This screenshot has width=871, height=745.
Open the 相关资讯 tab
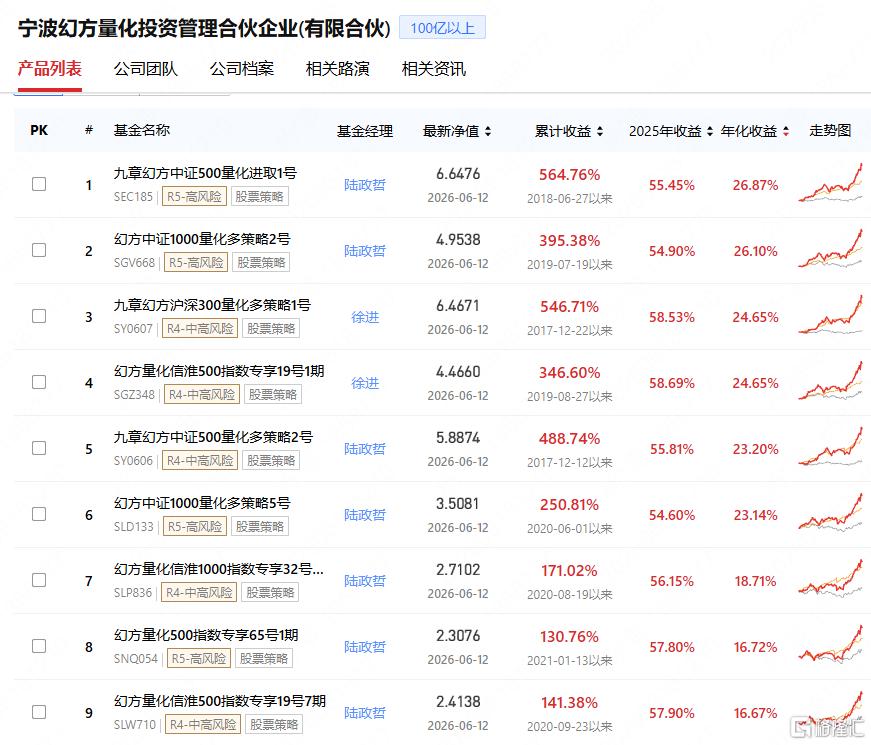tap(434, 69)
